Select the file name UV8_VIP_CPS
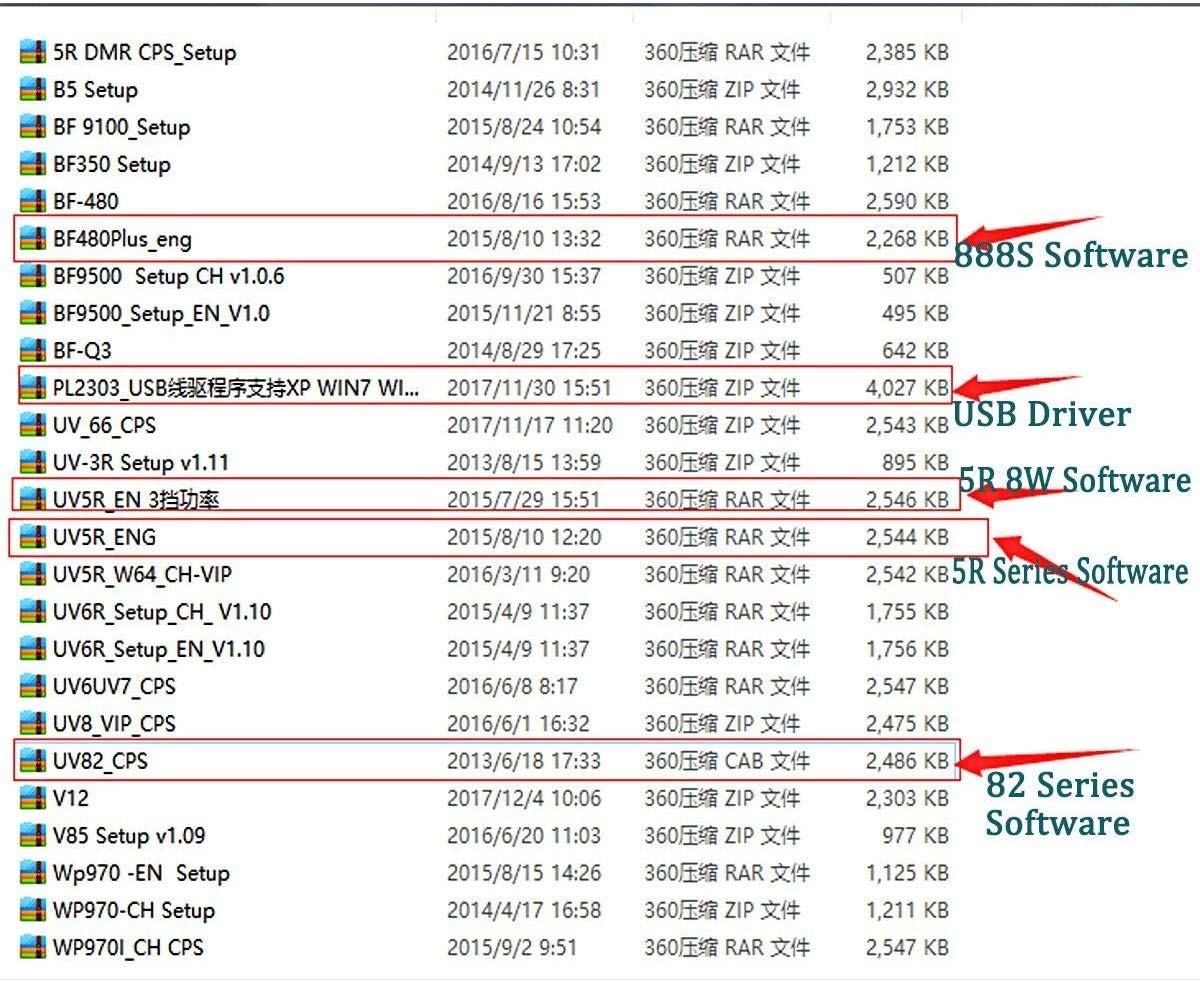 tap(115, 724)
